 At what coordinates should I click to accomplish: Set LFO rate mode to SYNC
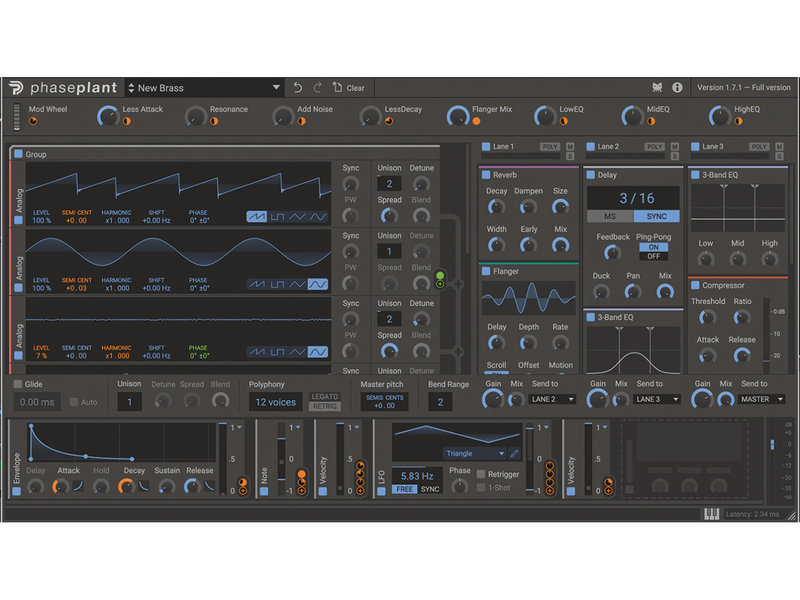pos(430,489)
